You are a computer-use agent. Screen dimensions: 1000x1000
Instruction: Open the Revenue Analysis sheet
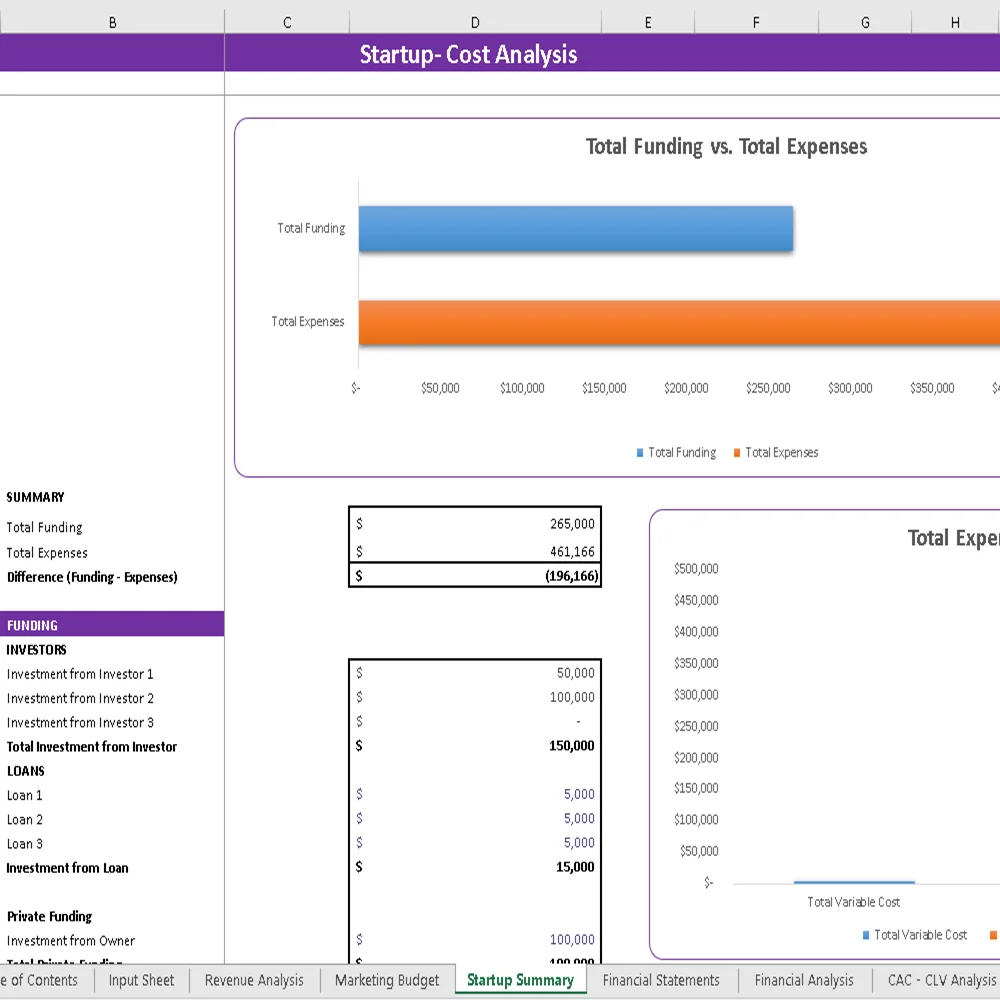pyautogui.click(x=253, y=981)
